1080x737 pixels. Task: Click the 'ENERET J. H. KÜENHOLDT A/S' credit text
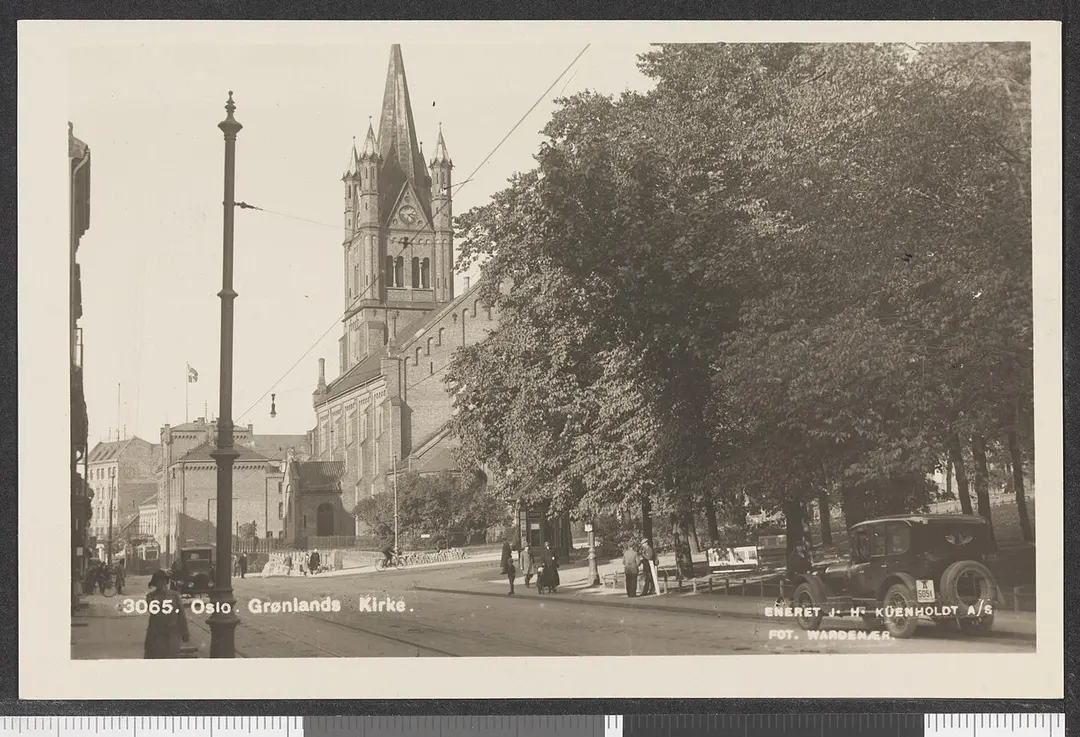[878, 611]
